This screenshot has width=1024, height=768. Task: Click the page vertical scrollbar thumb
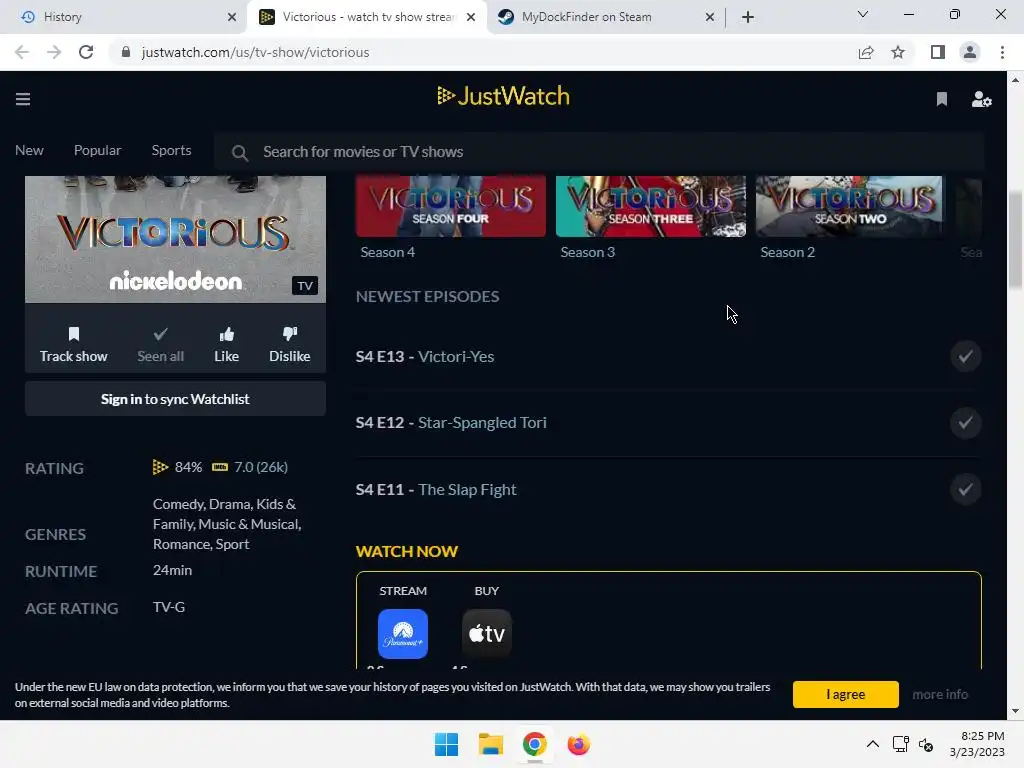pos(1015,240)
